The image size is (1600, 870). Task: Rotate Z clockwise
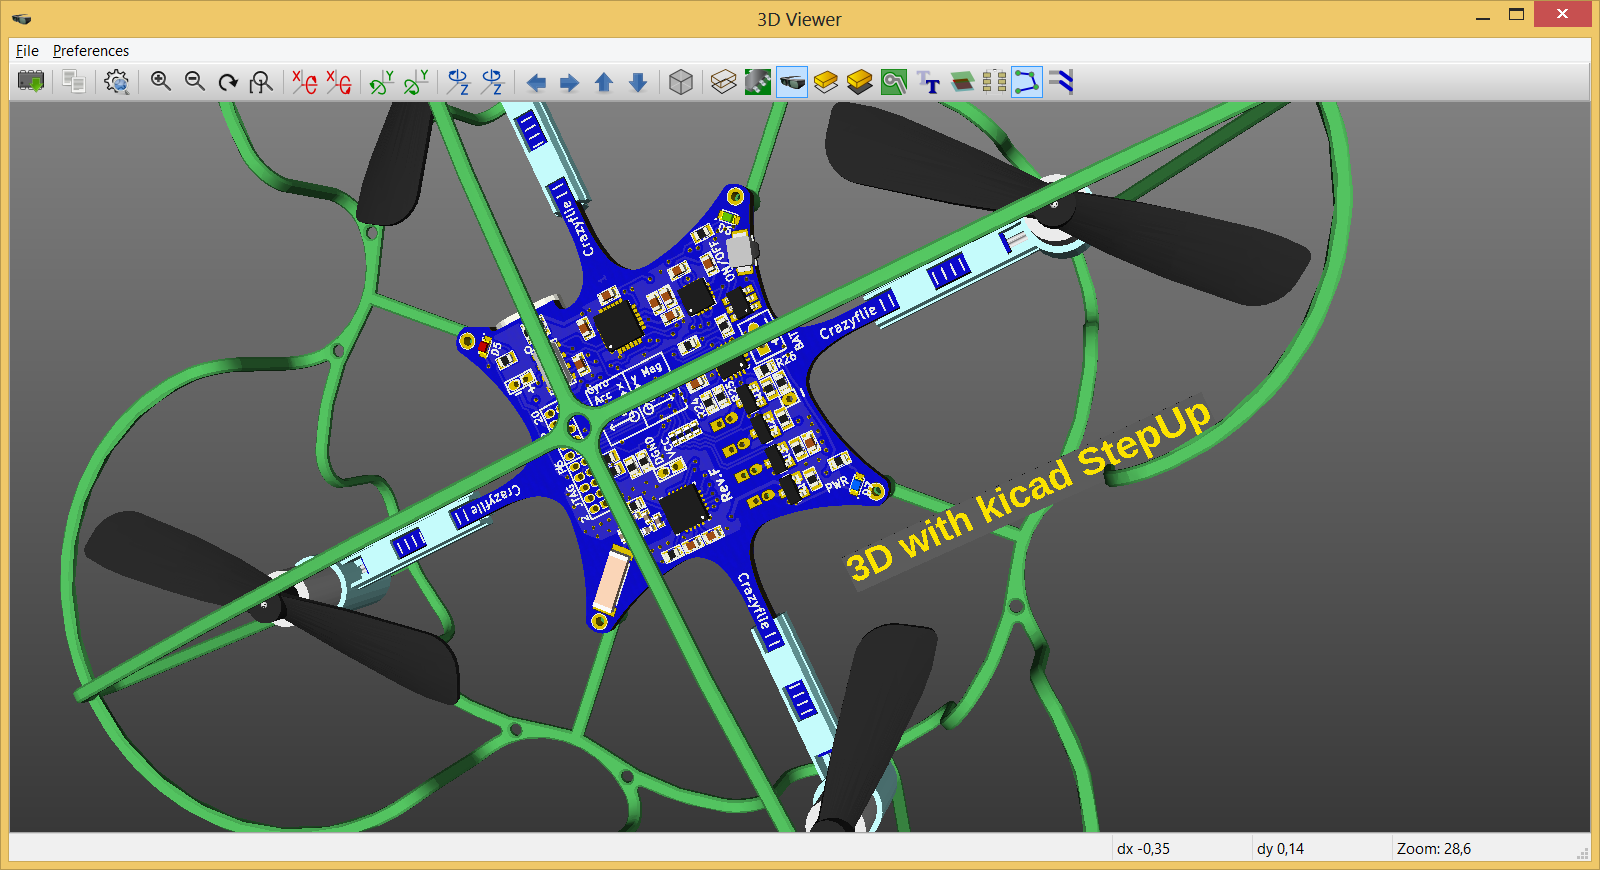coord(458,82)
